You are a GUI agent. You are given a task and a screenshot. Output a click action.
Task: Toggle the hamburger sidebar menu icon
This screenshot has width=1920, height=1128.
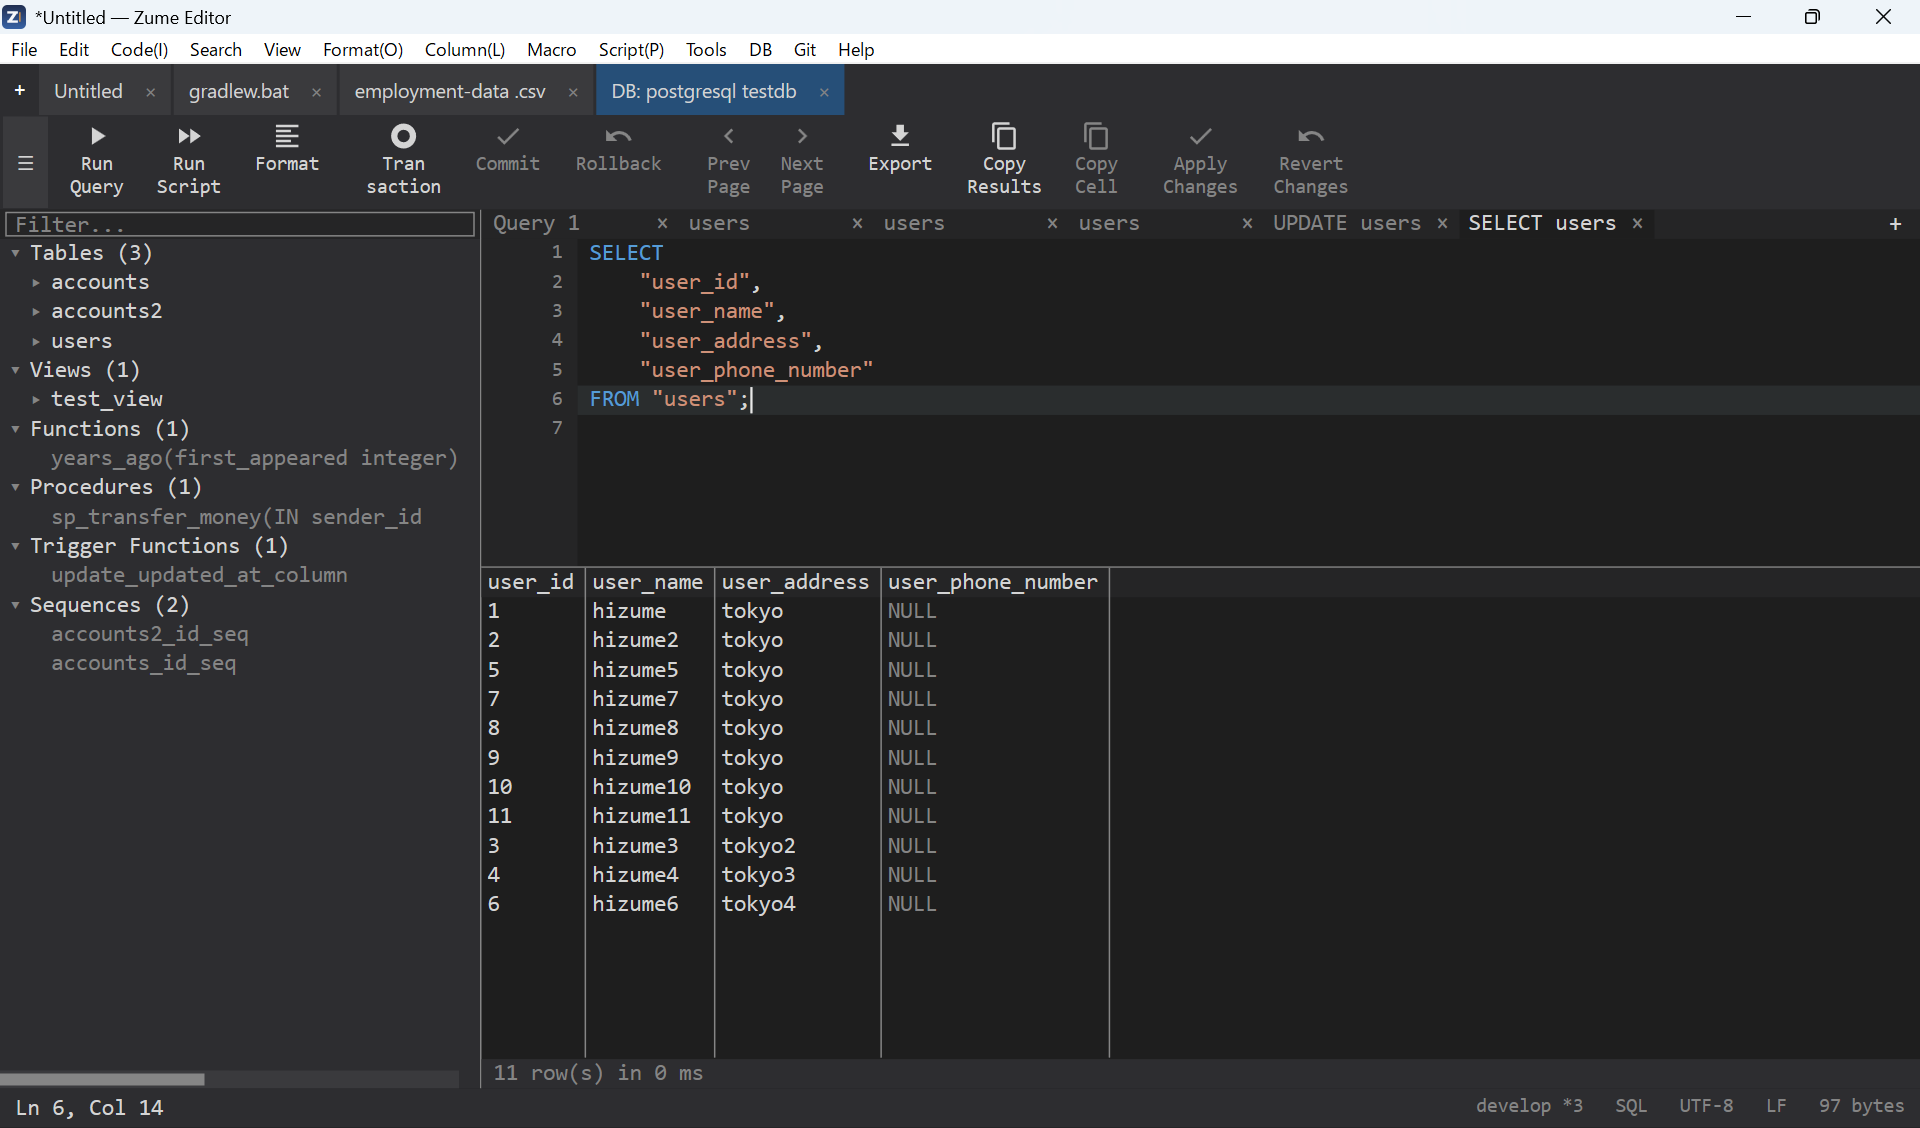(x=26, y=163)
